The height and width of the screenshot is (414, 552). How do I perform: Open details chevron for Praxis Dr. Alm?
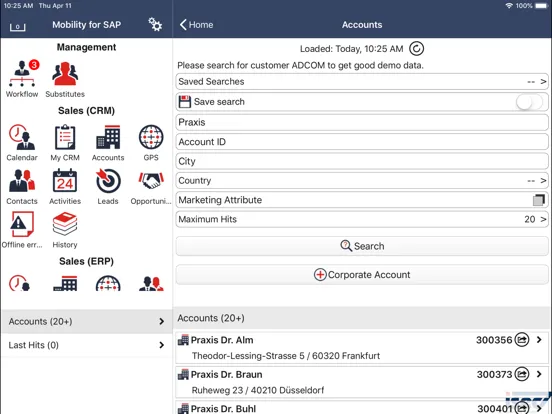click(539, 340)
